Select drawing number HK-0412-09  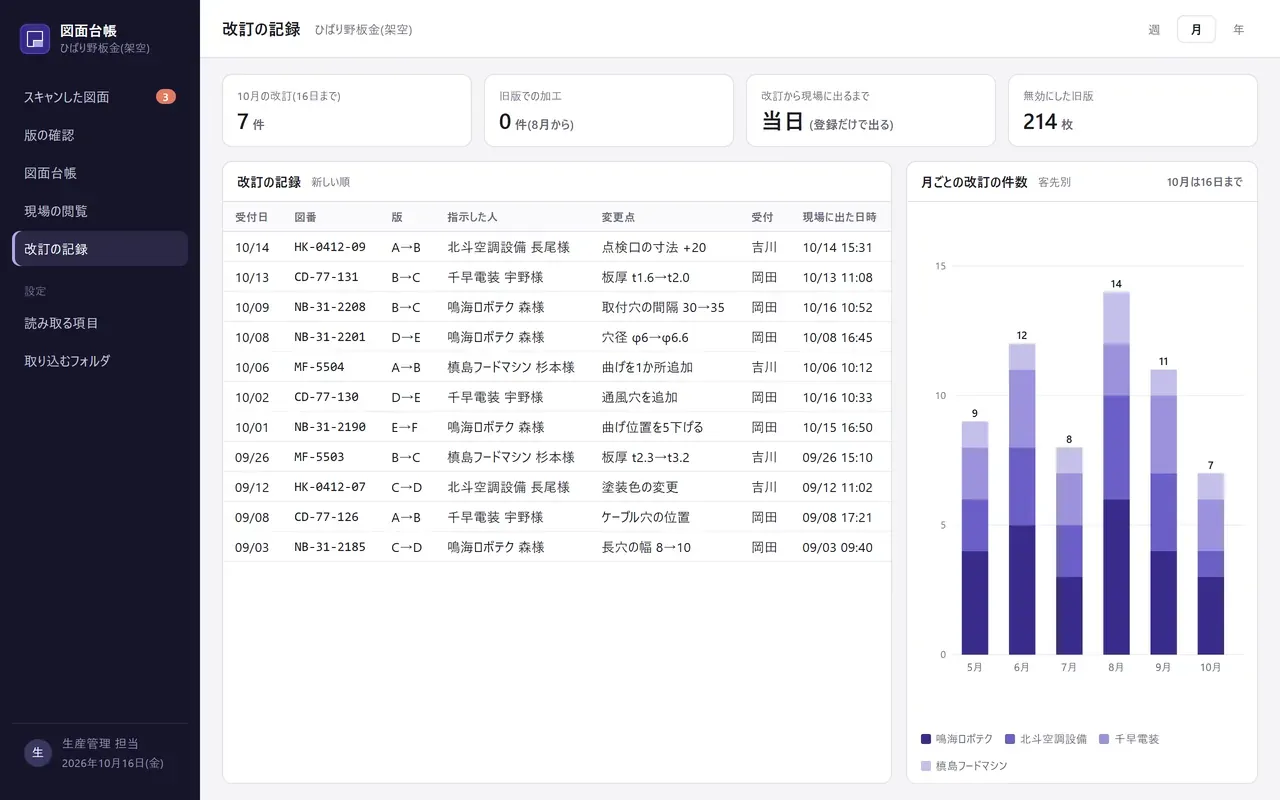coord(330,247)
